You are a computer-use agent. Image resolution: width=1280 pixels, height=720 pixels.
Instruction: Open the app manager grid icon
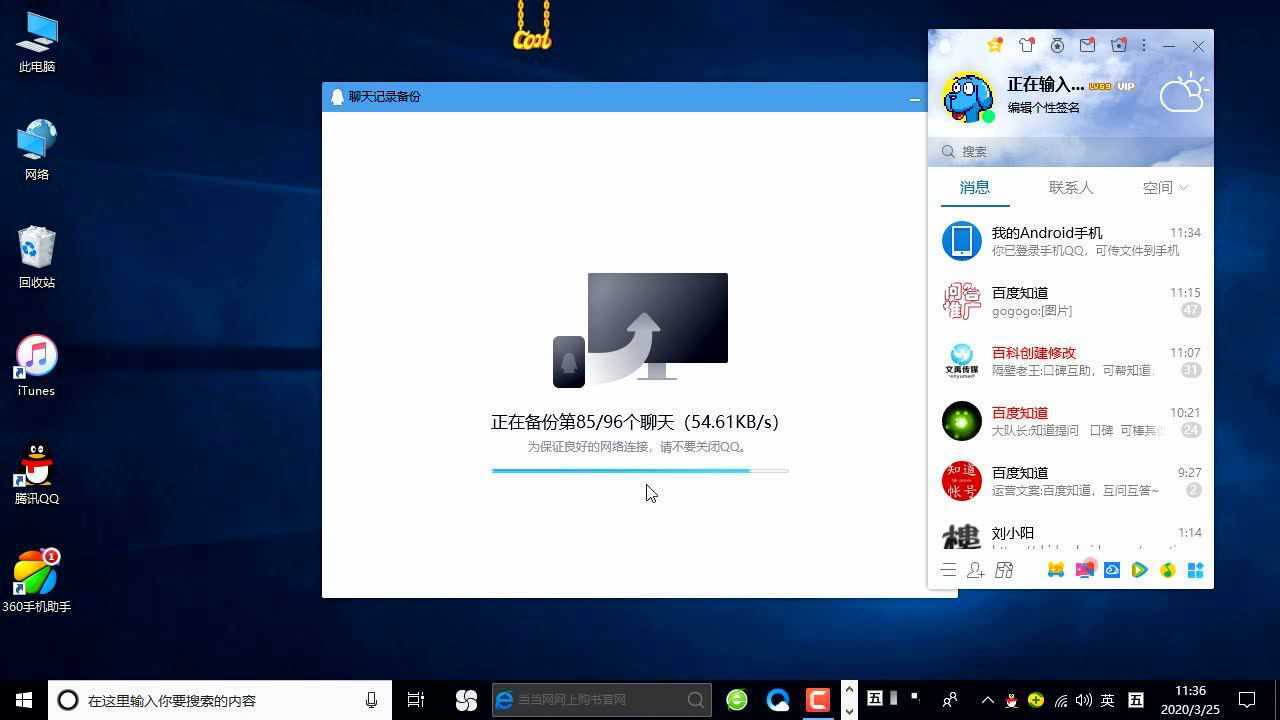point(1195,570)
